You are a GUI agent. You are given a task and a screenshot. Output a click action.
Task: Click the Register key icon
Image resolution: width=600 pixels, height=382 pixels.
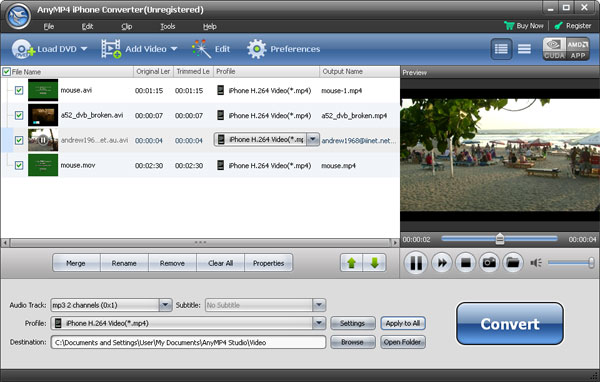(559, 26)
